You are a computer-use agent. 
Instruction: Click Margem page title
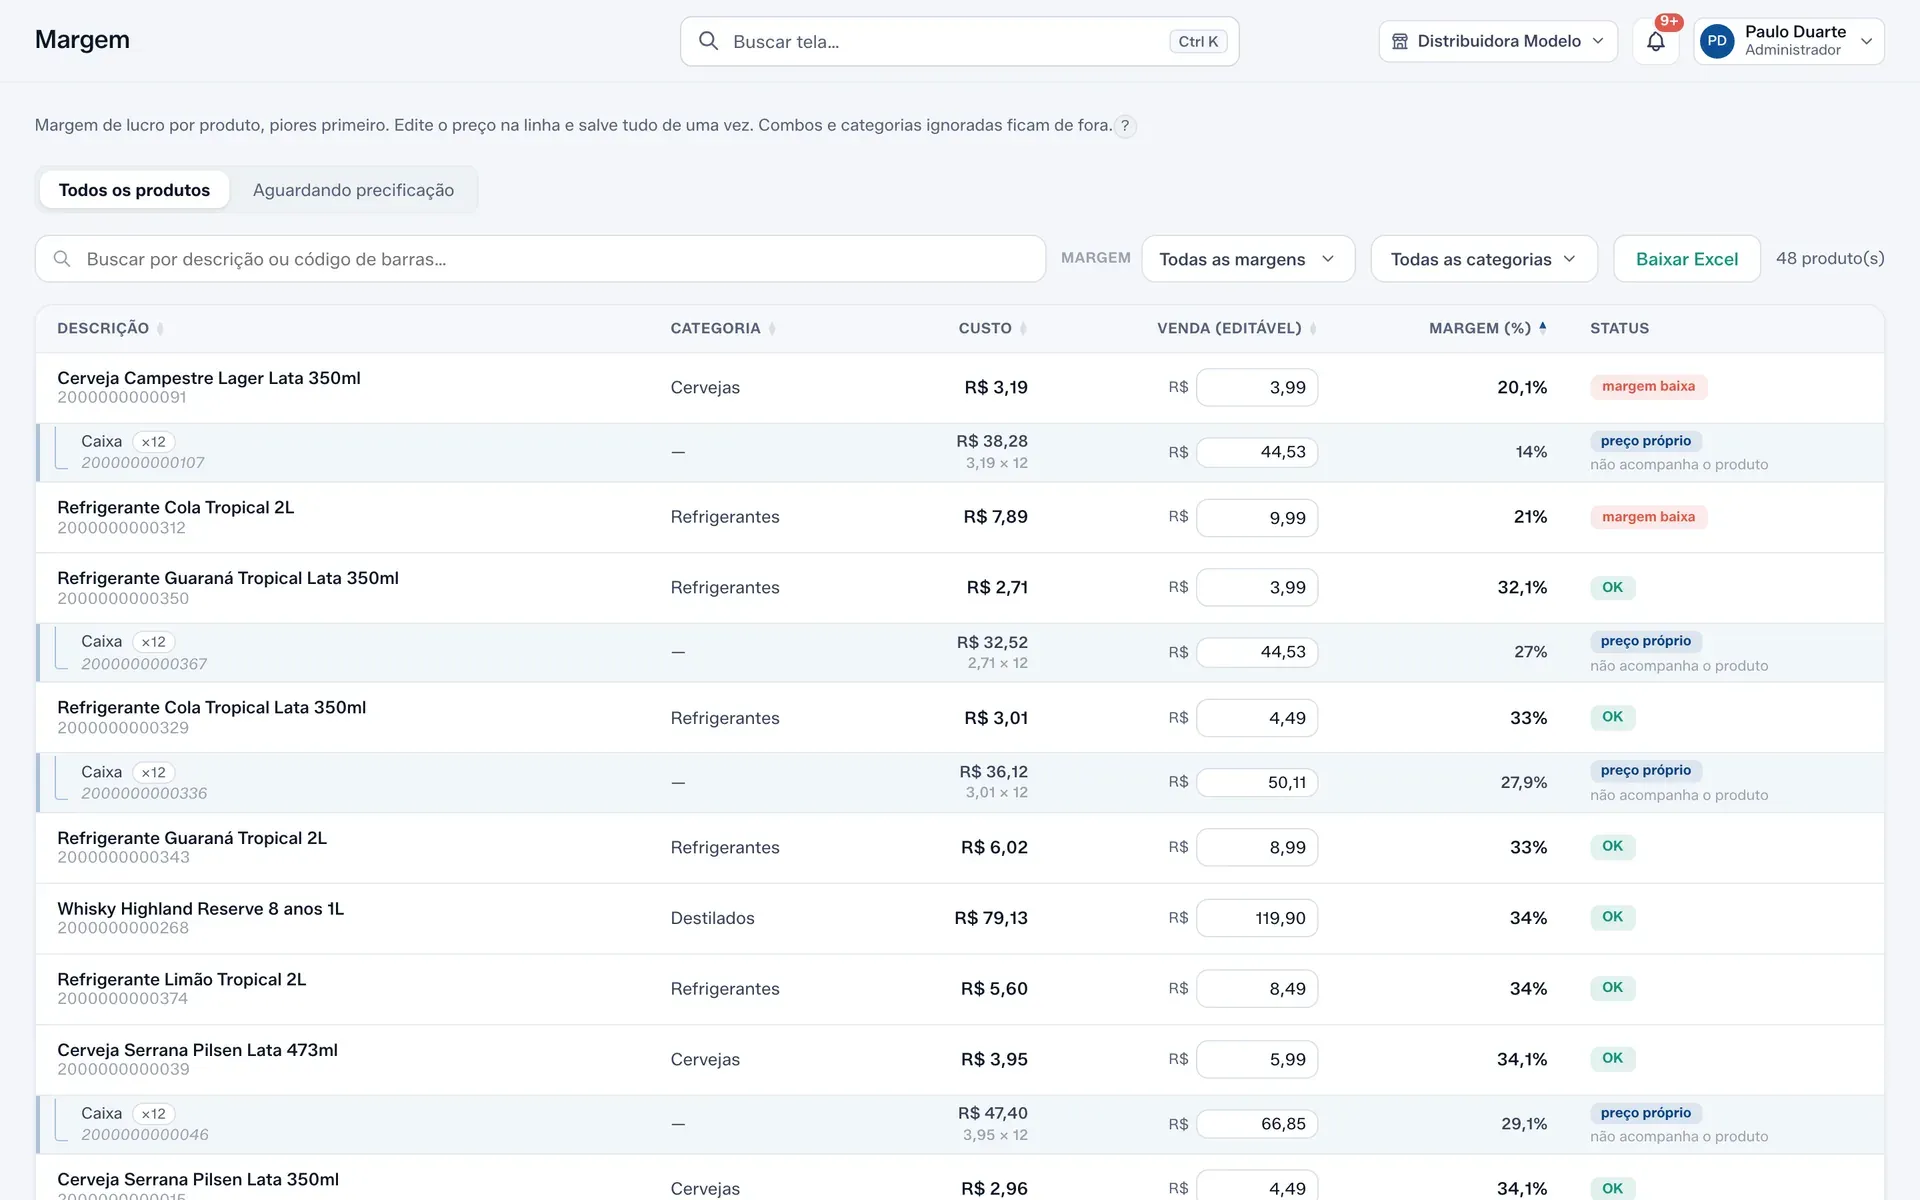click(x=82, y=40)
